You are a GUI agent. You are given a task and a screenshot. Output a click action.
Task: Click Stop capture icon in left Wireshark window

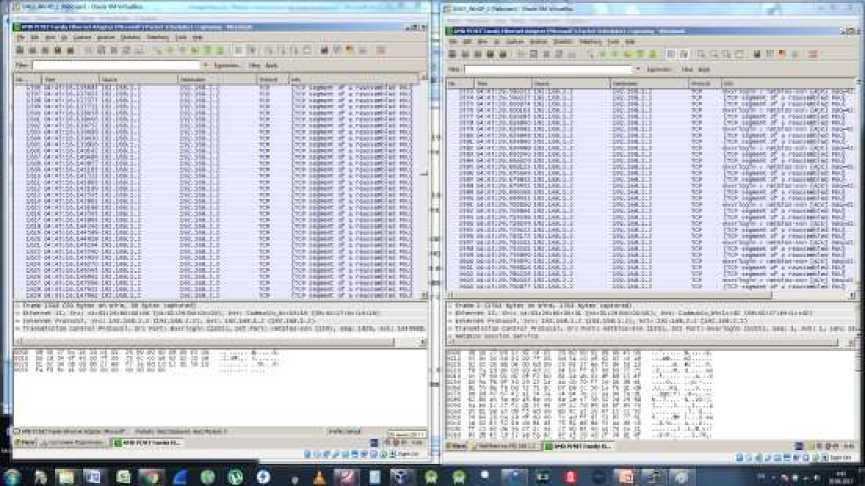[x=58, y=51]
